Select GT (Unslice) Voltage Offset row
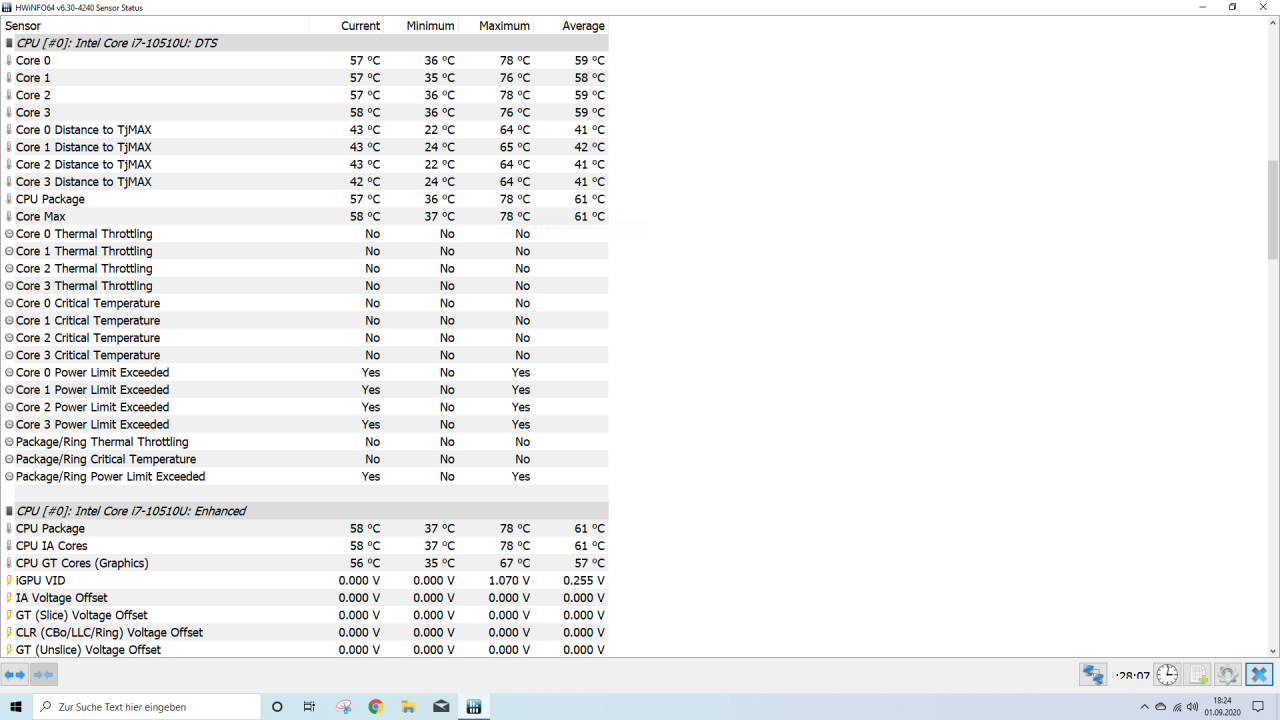 (x=304, y=650)
